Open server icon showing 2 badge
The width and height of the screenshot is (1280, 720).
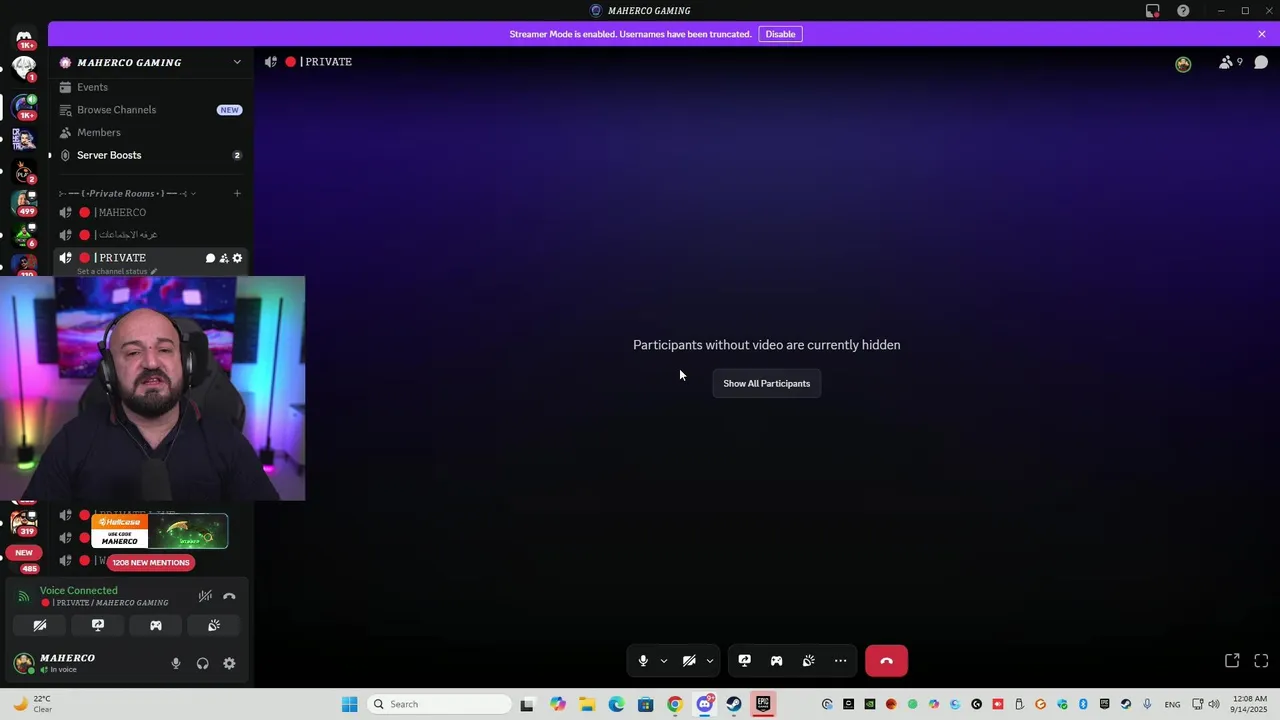pos(24,171)
